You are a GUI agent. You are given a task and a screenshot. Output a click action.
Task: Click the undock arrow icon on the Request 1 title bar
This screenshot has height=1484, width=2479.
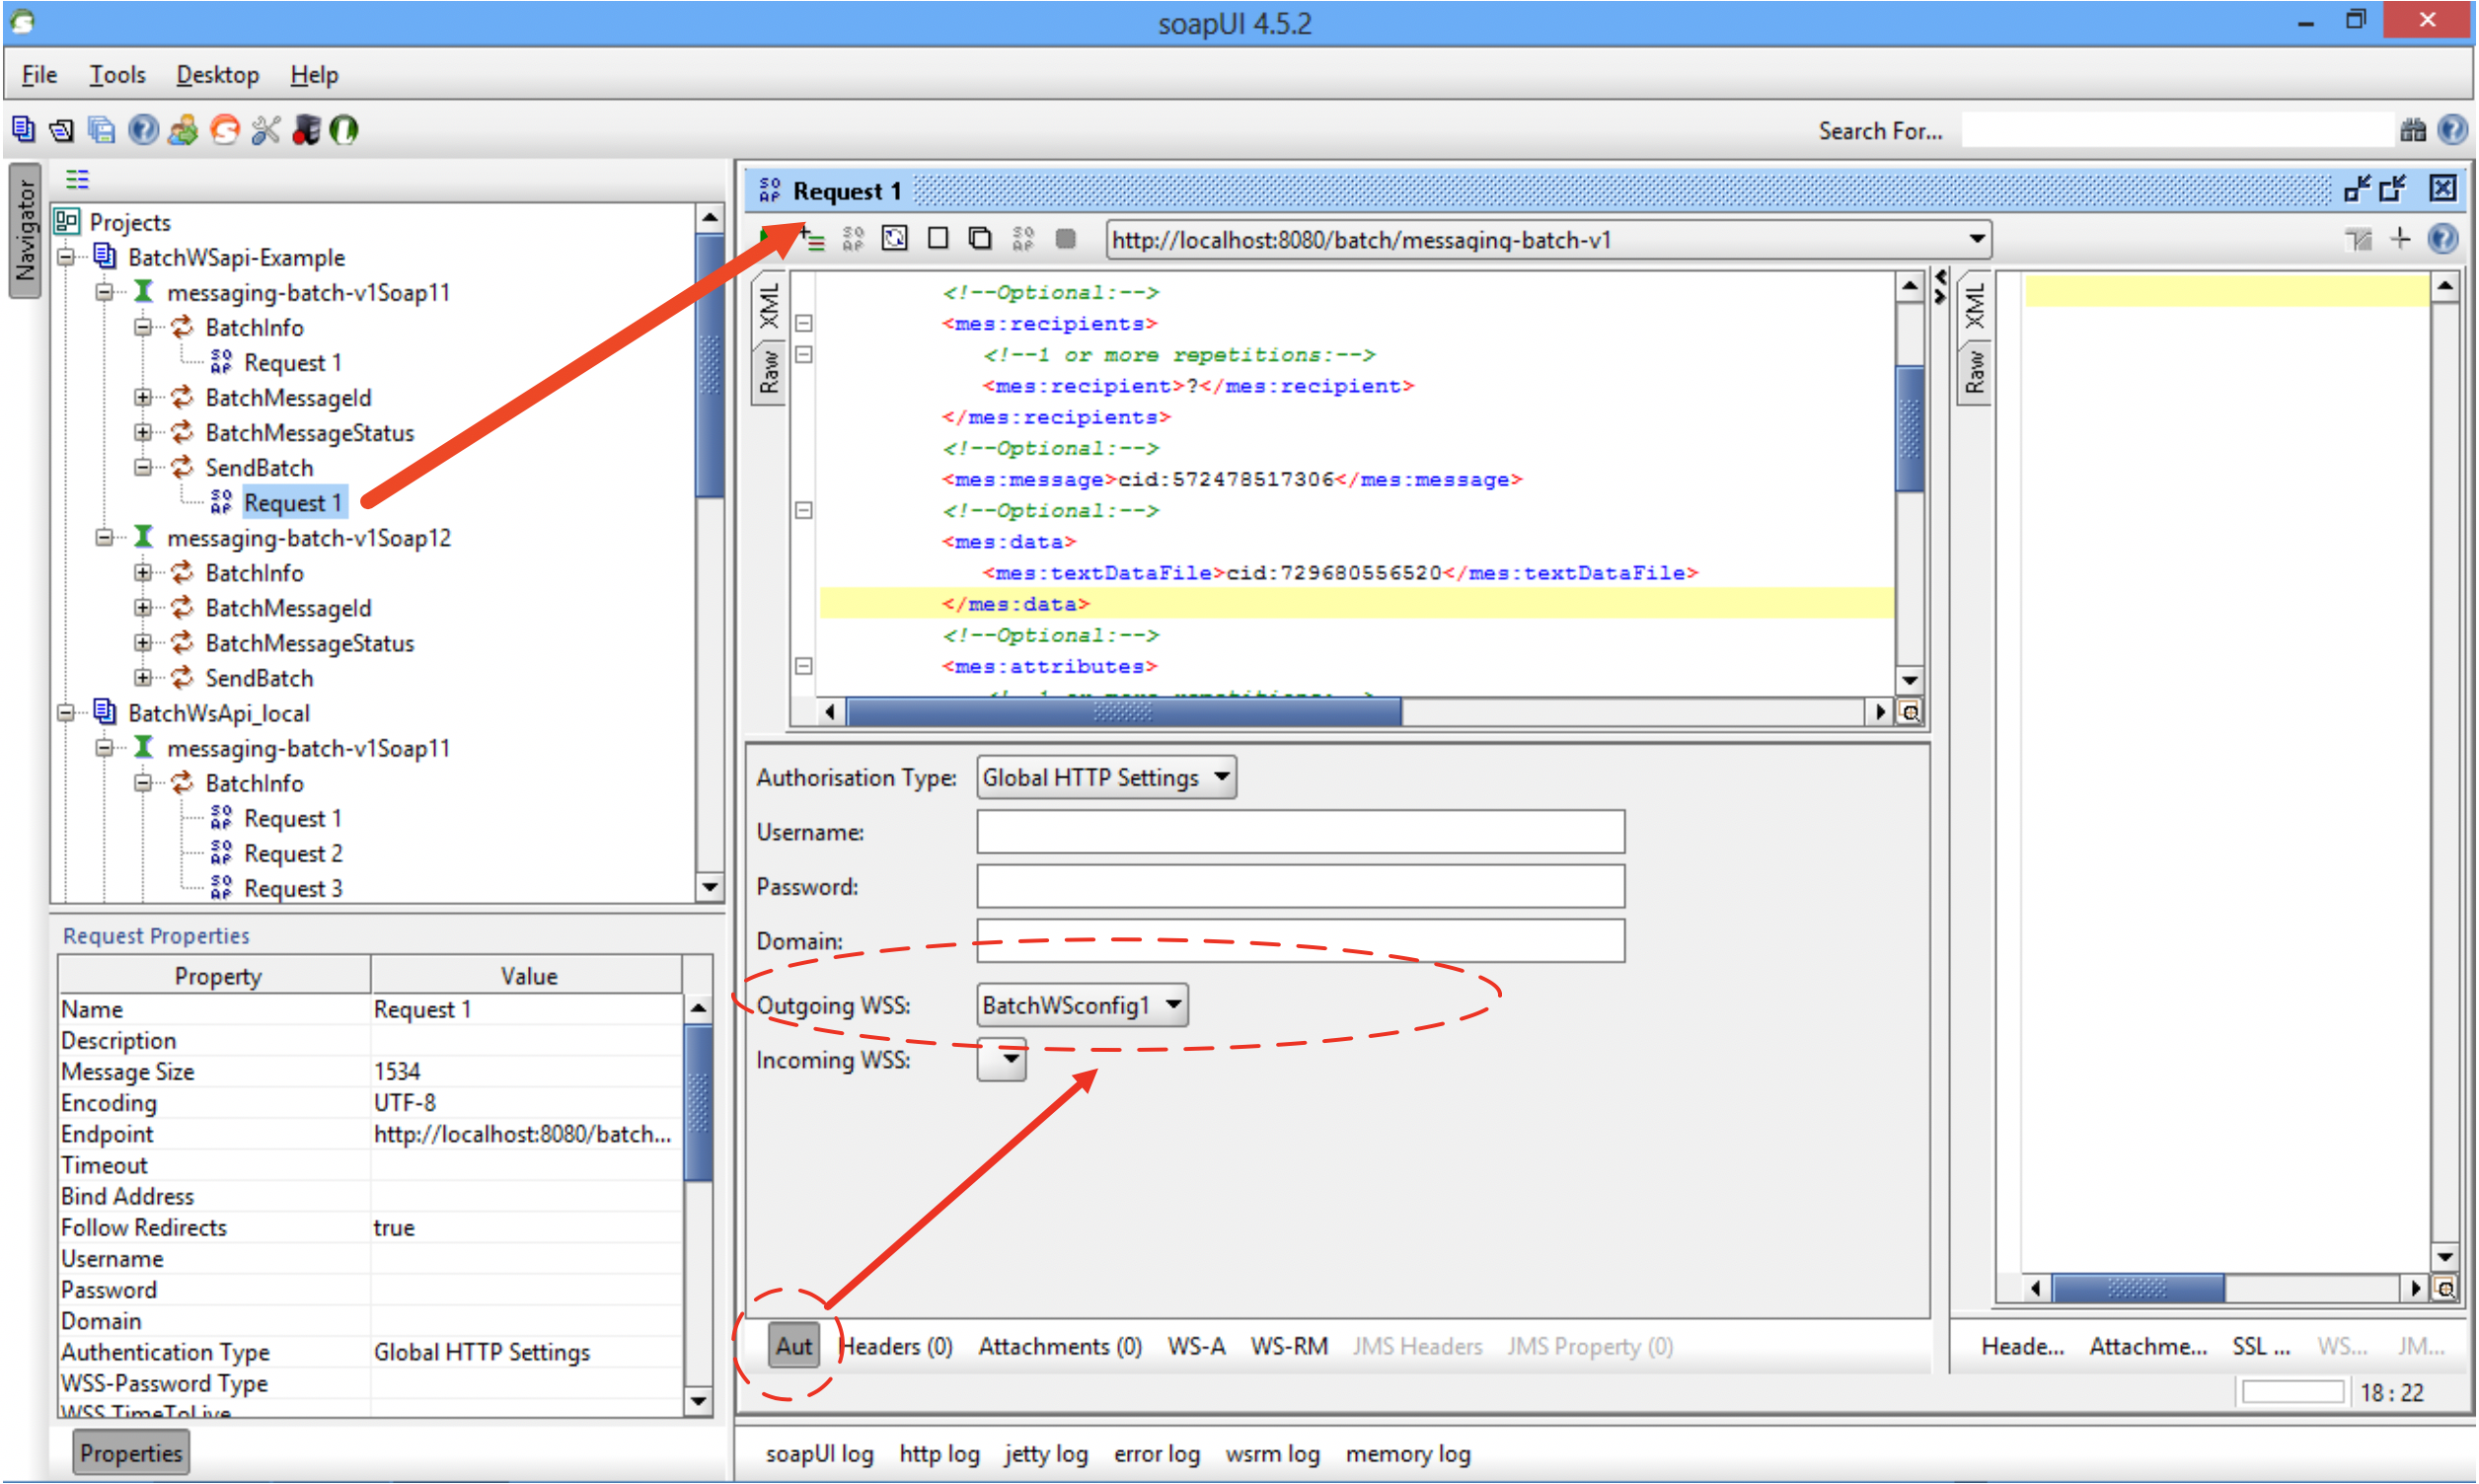tap(2357, 189)
